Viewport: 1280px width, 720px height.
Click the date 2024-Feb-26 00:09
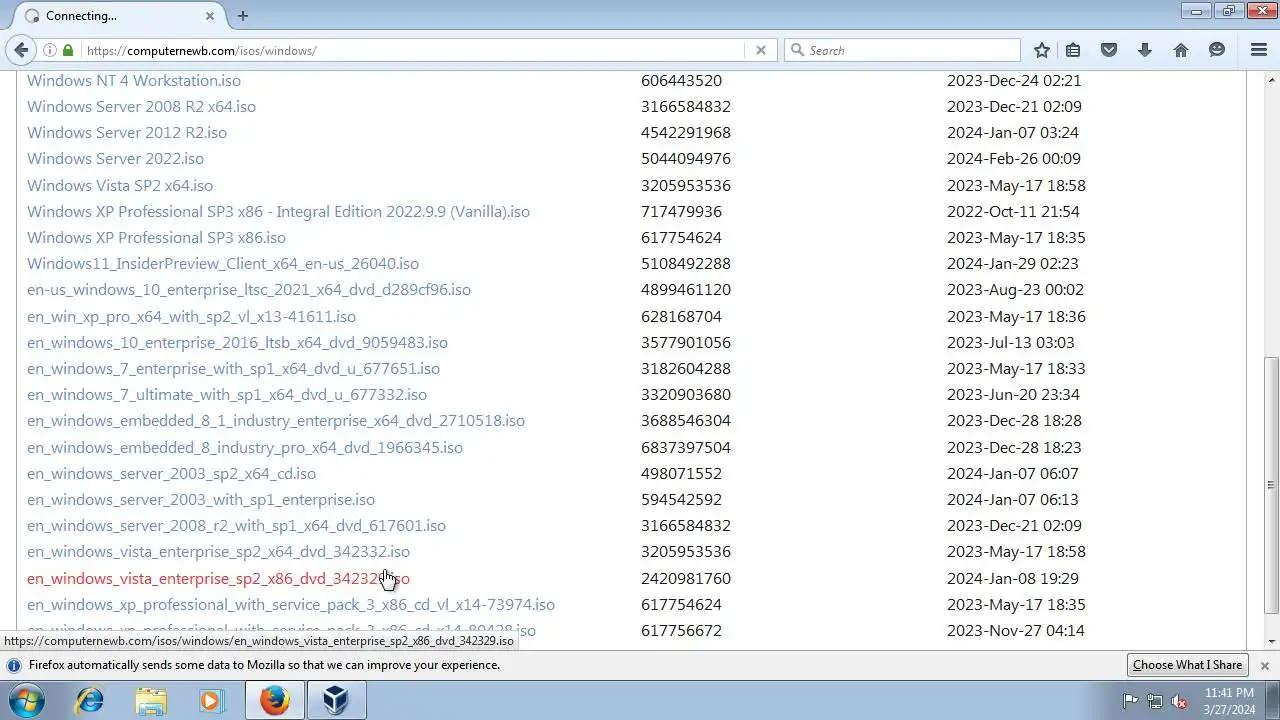(x=1014, y=158)
